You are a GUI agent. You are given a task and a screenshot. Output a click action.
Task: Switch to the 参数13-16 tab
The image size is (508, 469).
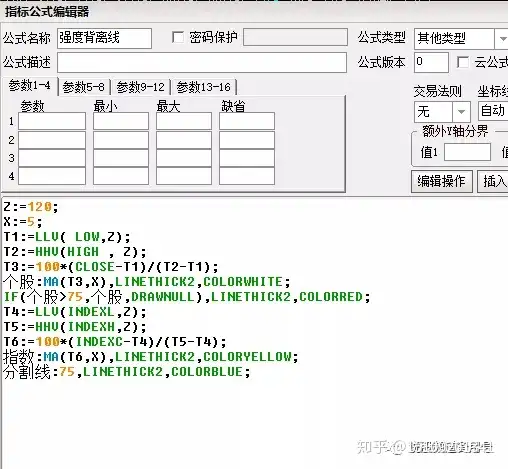click(x=203, y=87)
